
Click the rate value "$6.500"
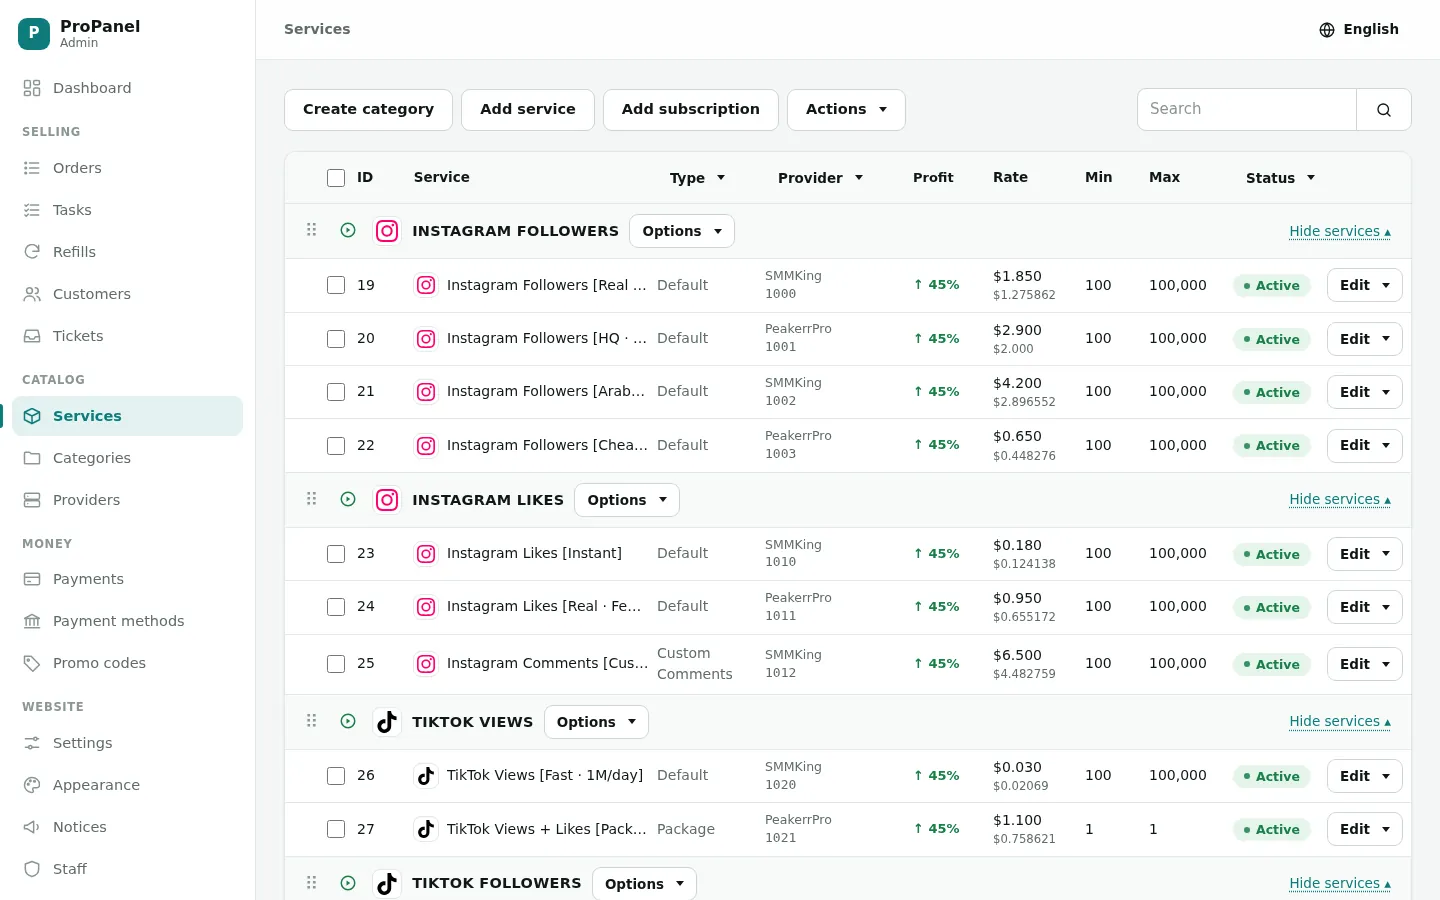(x=1017, y=655)
